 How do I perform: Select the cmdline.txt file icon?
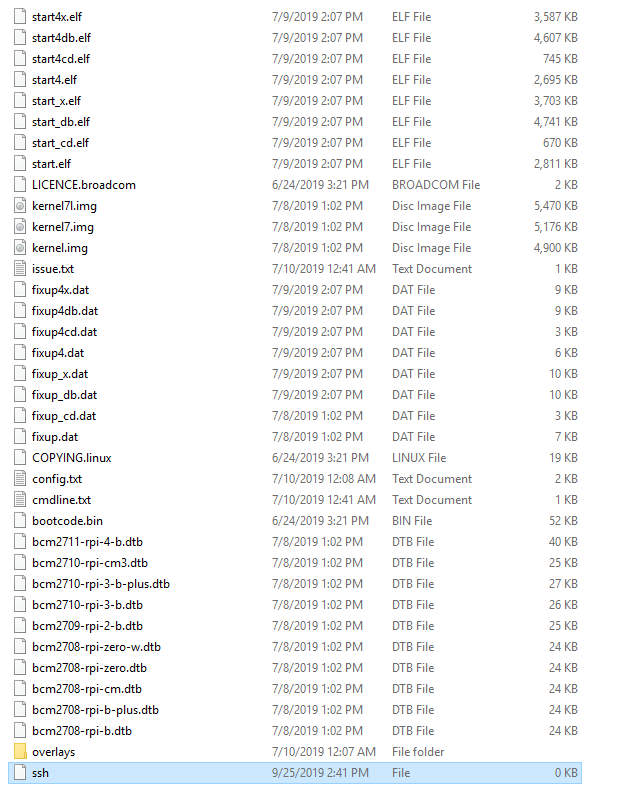pyautogui.click(x=20, y=499)
